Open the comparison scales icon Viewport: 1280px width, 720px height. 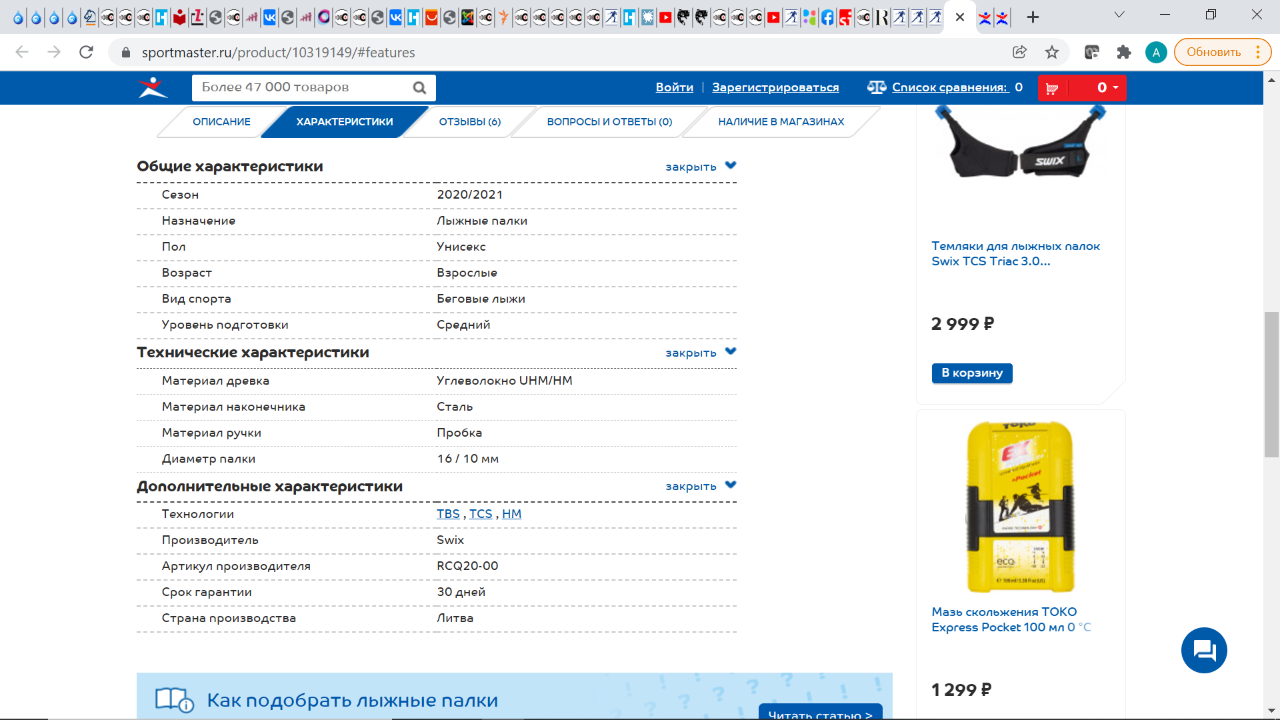tap(876, 88)
